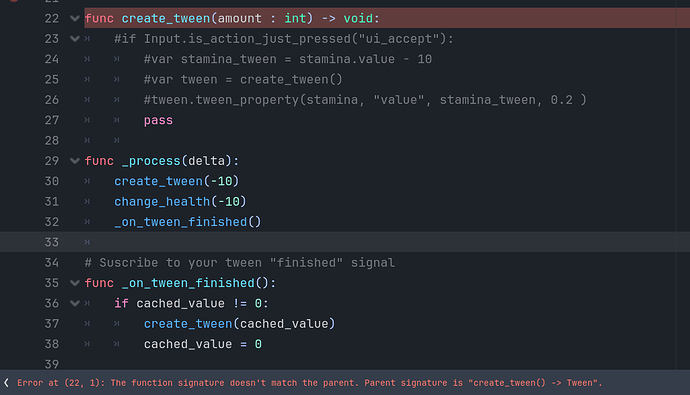The image size is (690, 395).
Task: Collapse the _process function fold arrow
Action: coord(75,161)
